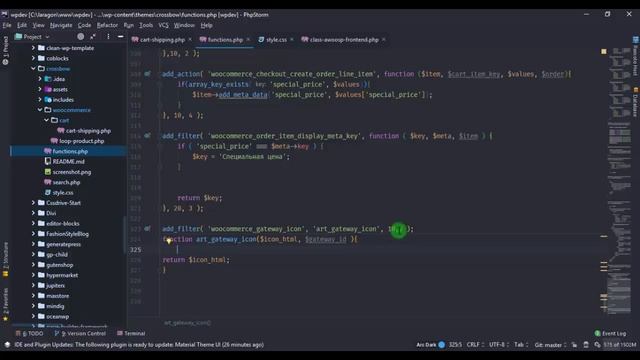Click gutter icon beside woocommerce_order_item_display_meta_key filter

147,136
